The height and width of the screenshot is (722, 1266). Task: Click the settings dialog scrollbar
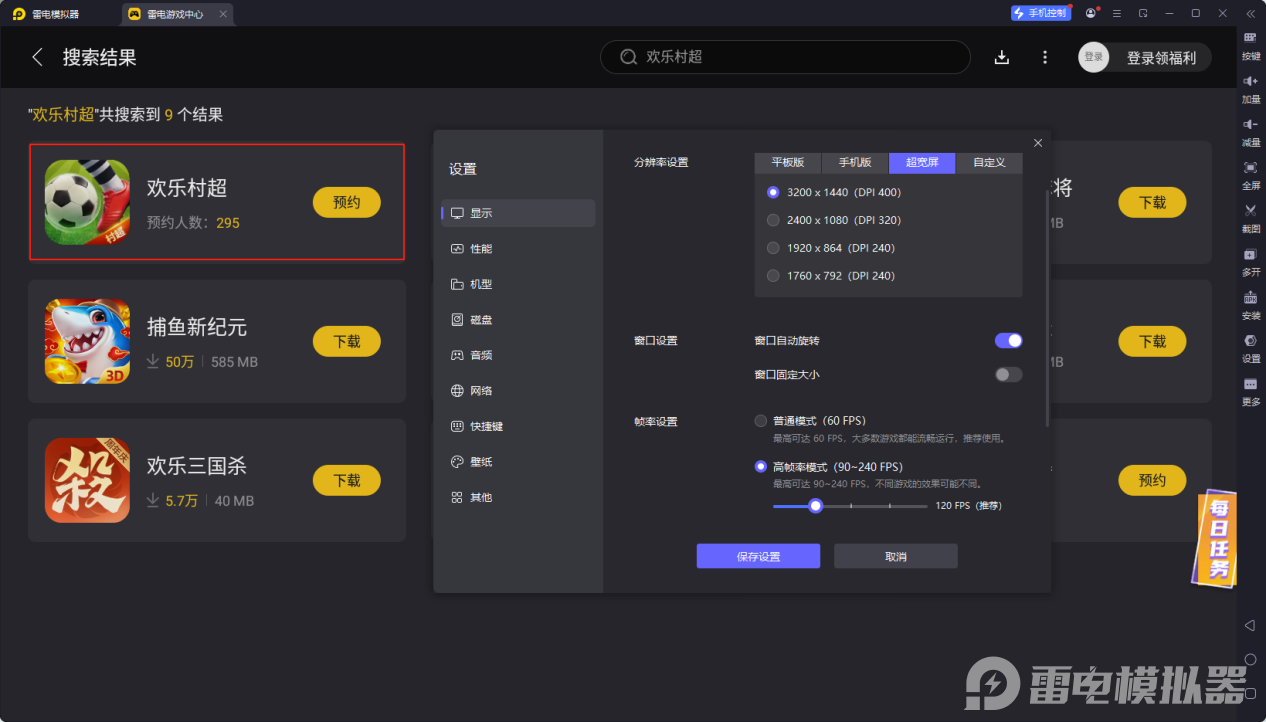[1048, 307]
